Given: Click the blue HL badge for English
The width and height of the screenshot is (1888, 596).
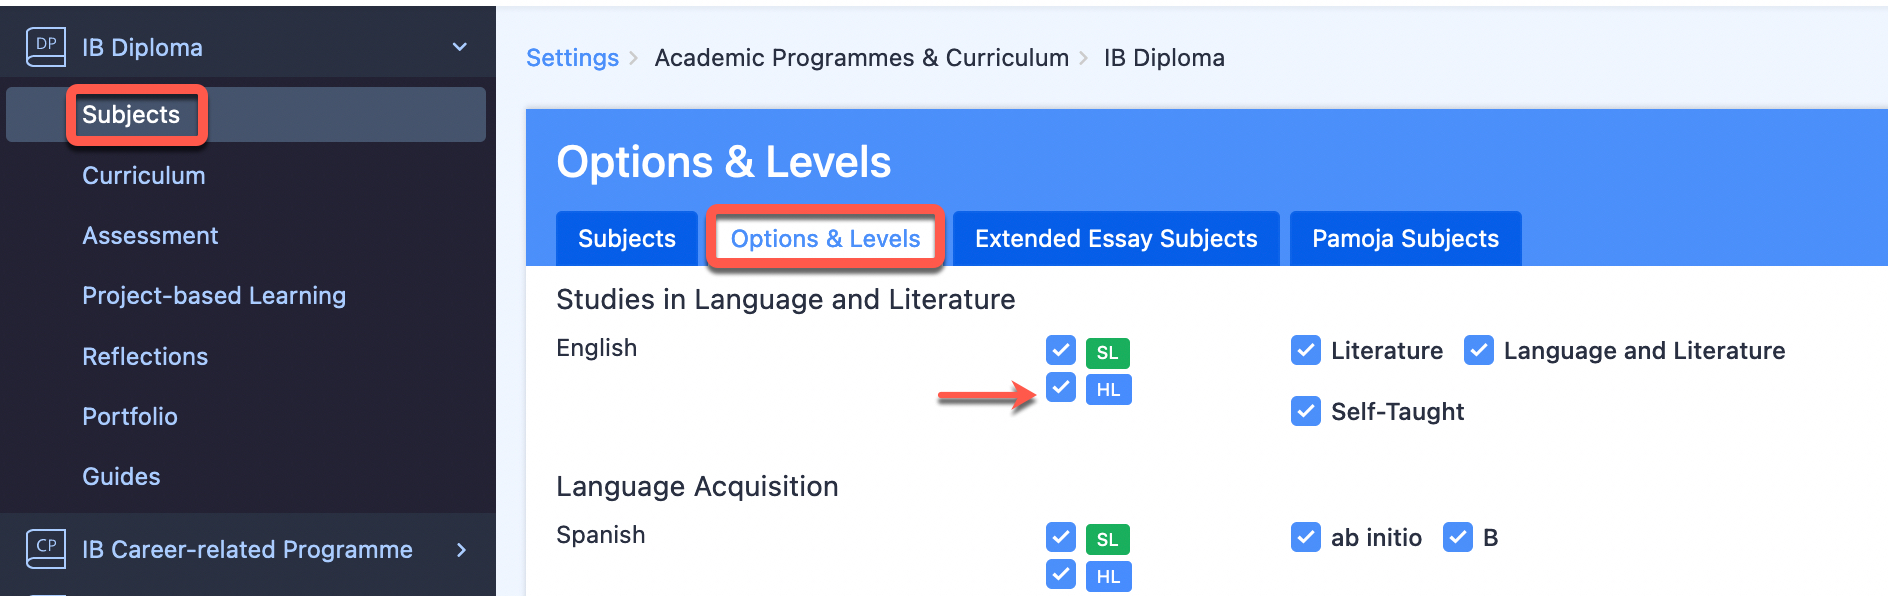Looking at the screenshot, I should point(1108,389).
